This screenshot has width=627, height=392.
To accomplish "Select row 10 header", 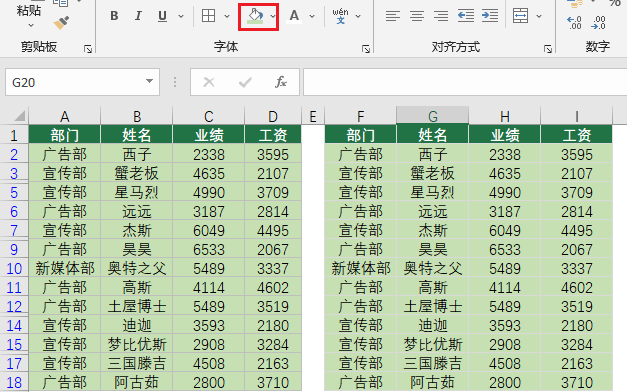I will point(14,268).
